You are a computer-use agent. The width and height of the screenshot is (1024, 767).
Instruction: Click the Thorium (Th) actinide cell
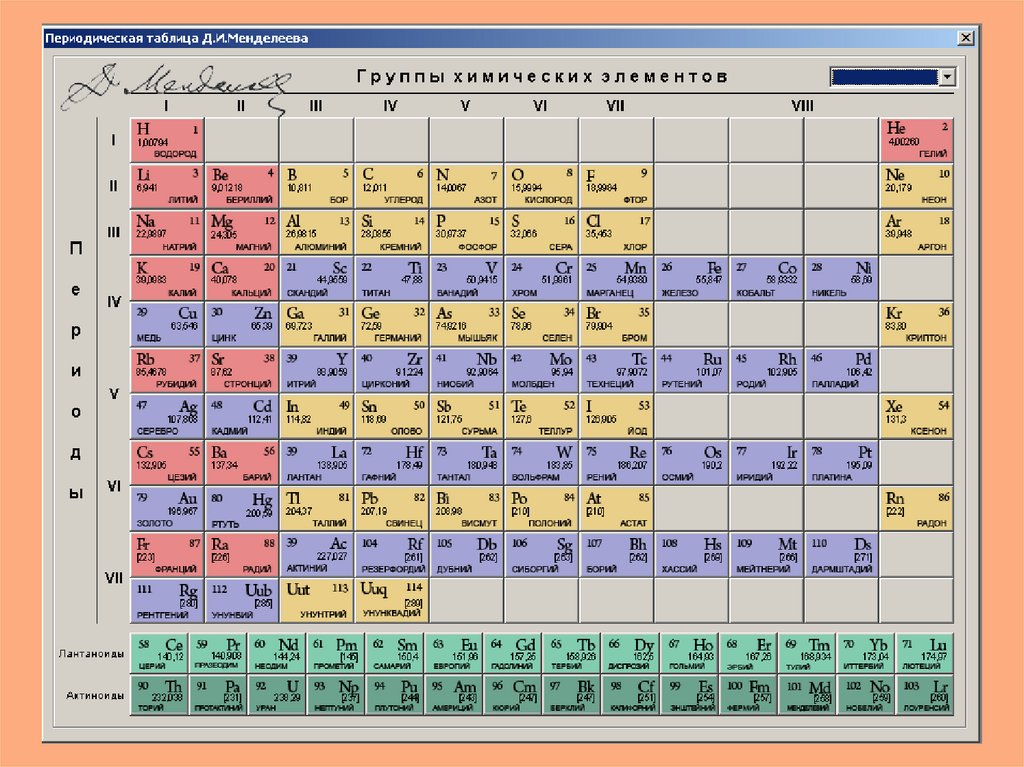click(x=159, y=694)
